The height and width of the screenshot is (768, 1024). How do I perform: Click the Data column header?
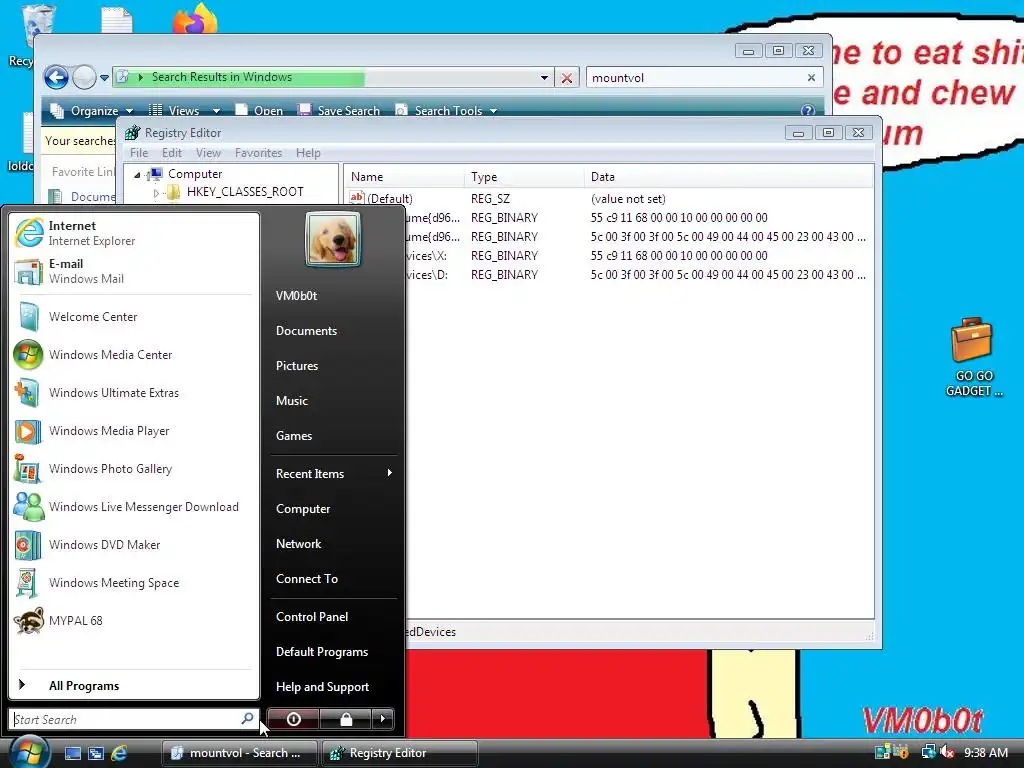pyautogui.click(x=728, y=177)
